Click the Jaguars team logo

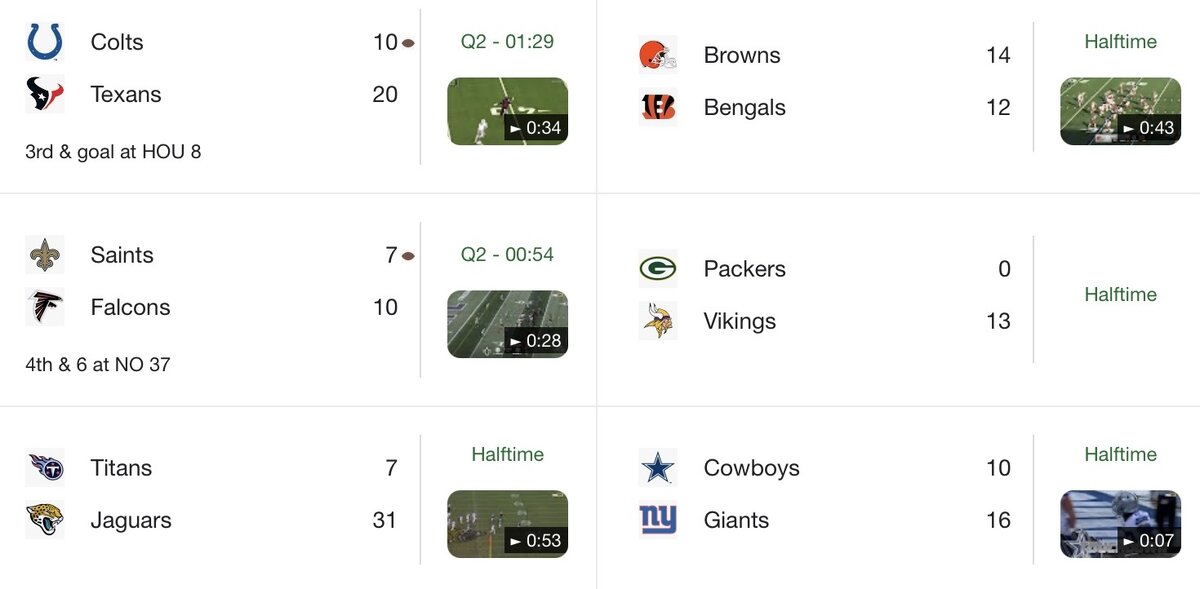(45, 520)
